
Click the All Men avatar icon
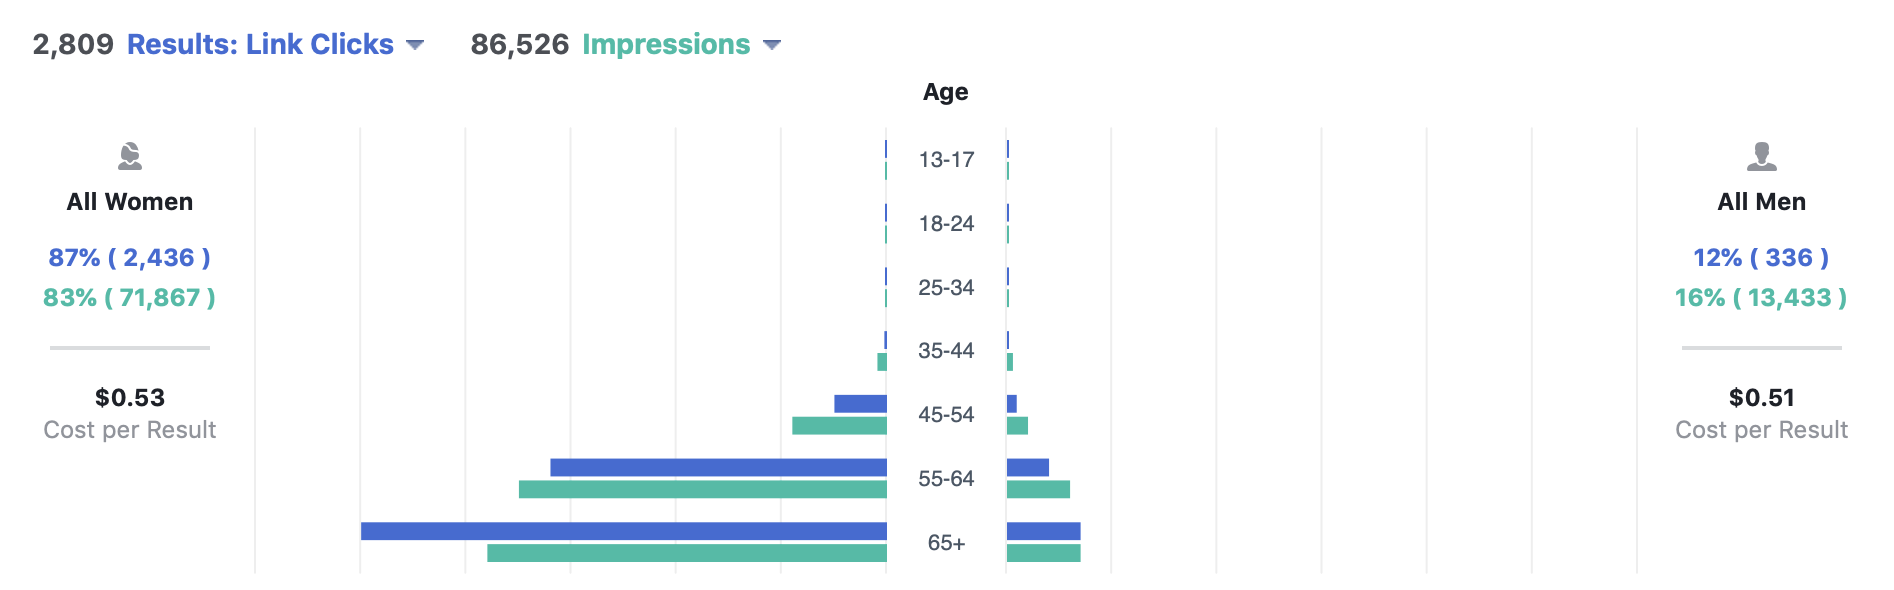1761,156
